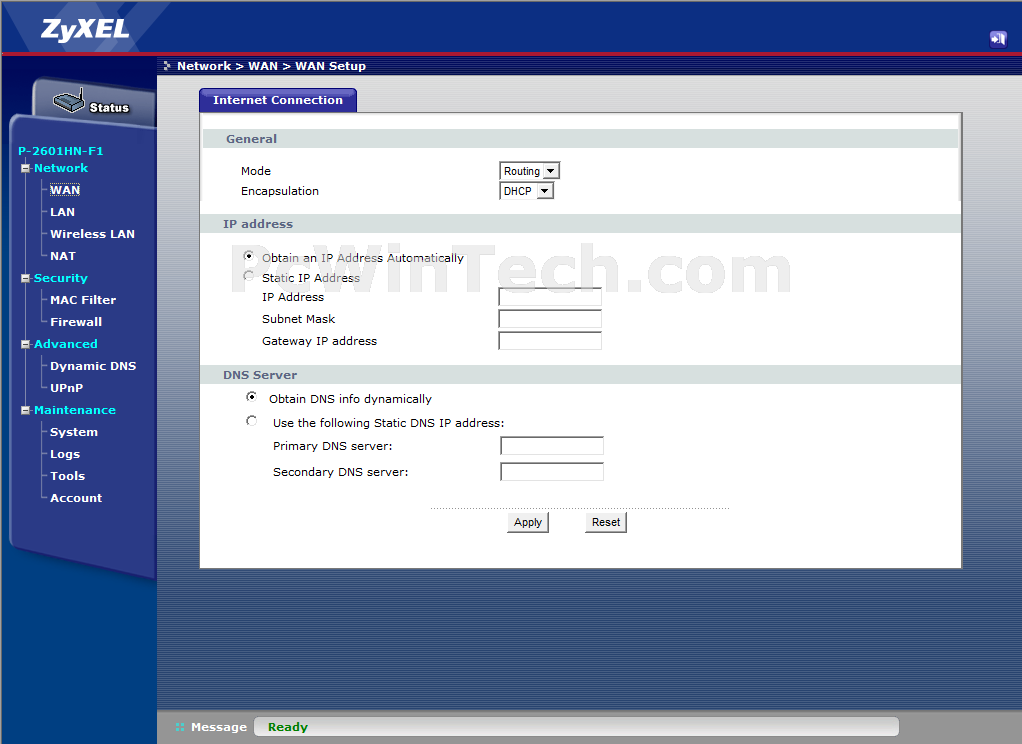
Task: Focus the IP Address input field
Action: coord(549,297)
